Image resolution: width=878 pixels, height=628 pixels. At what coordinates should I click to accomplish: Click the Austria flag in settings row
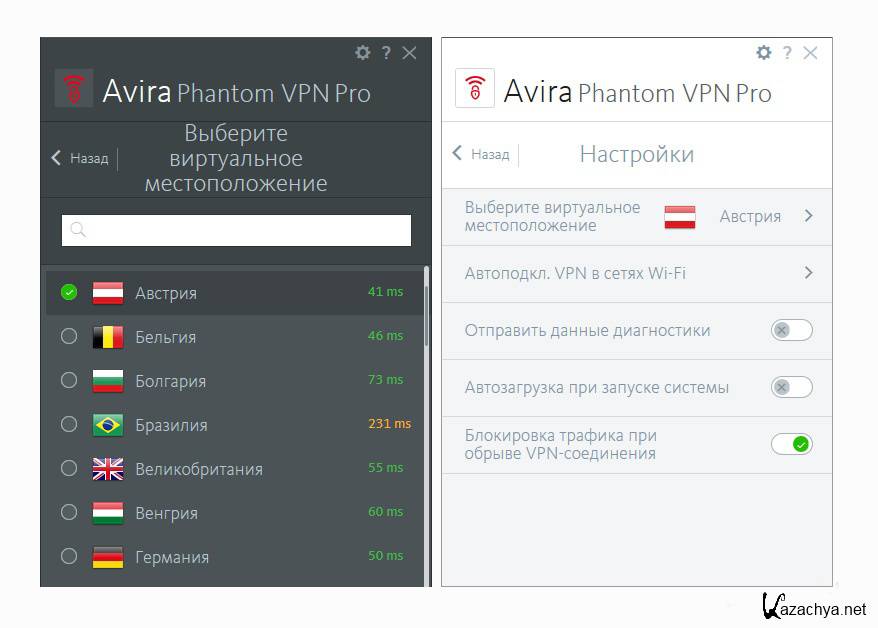(680, 217)
